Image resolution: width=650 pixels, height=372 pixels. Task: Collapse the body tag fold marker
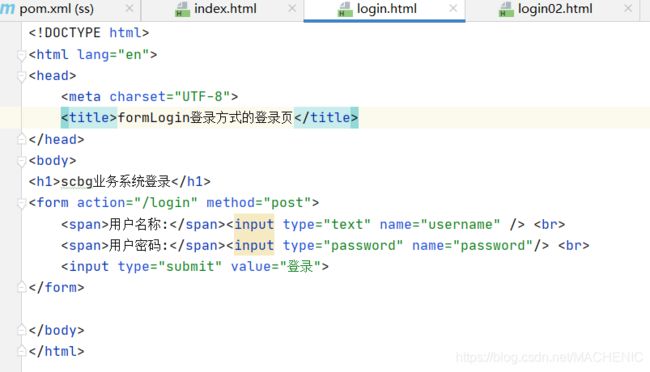21,161
